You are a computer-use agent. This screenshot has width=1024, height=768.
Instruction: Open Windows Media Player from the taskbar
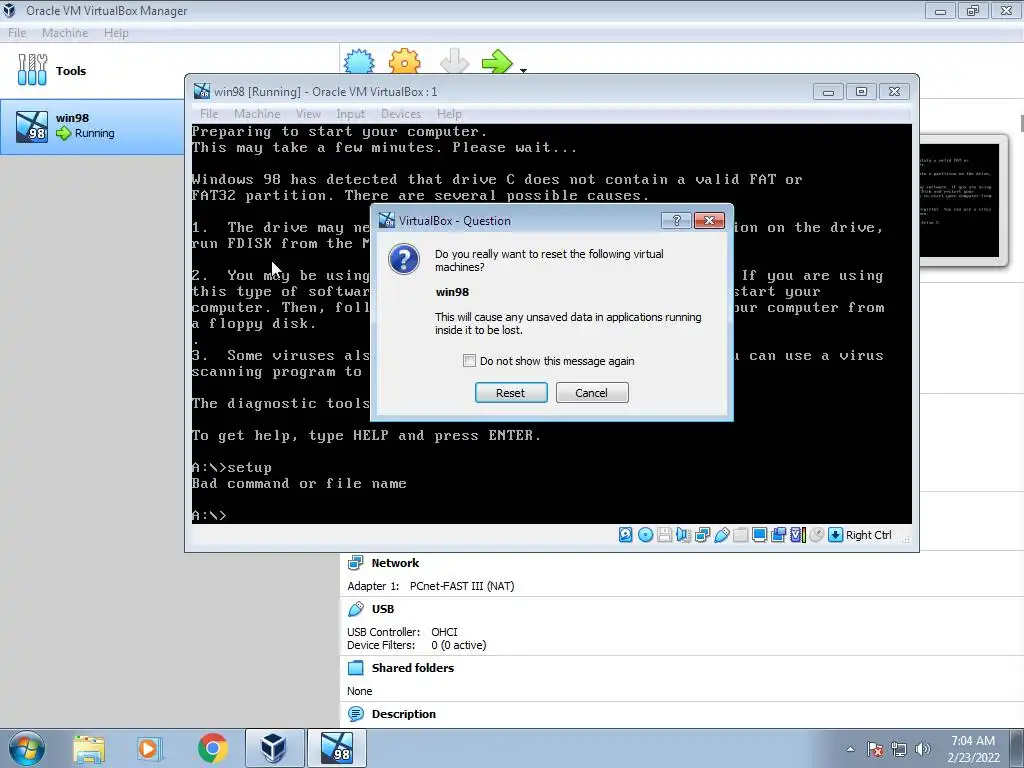point(149,748)
